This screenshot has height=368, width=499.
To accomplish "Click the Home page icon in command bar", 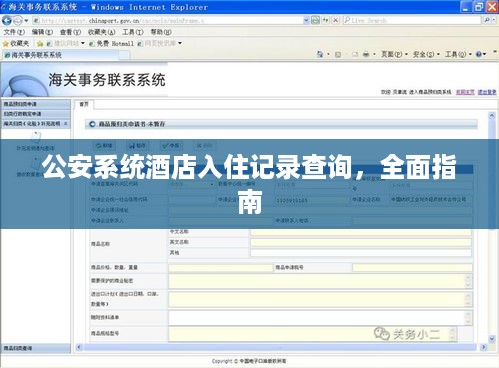I will [x=320, y=54].
